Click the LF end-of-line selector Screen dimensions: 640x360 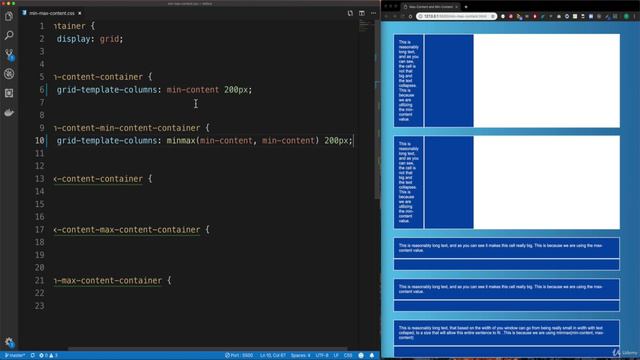pos(336,356)
